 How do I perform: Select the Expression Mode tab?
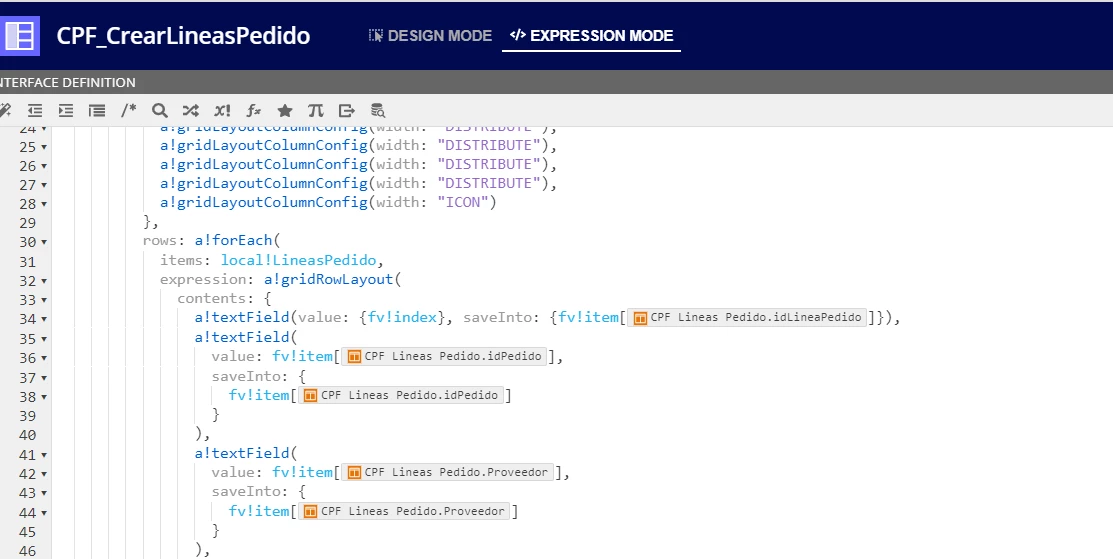[x=591, y=35]
